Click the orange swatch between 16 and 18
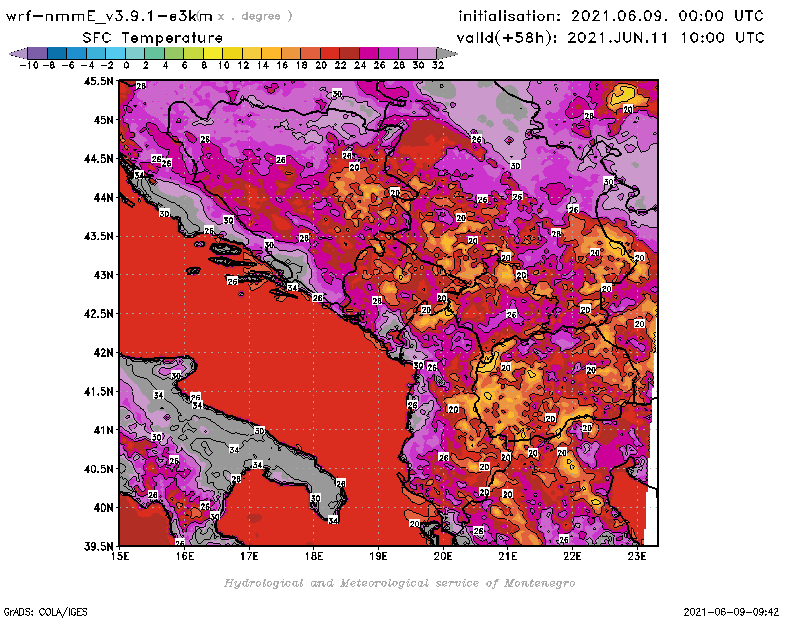The width and height of the screenshot is (800, 618). (291, 53)
